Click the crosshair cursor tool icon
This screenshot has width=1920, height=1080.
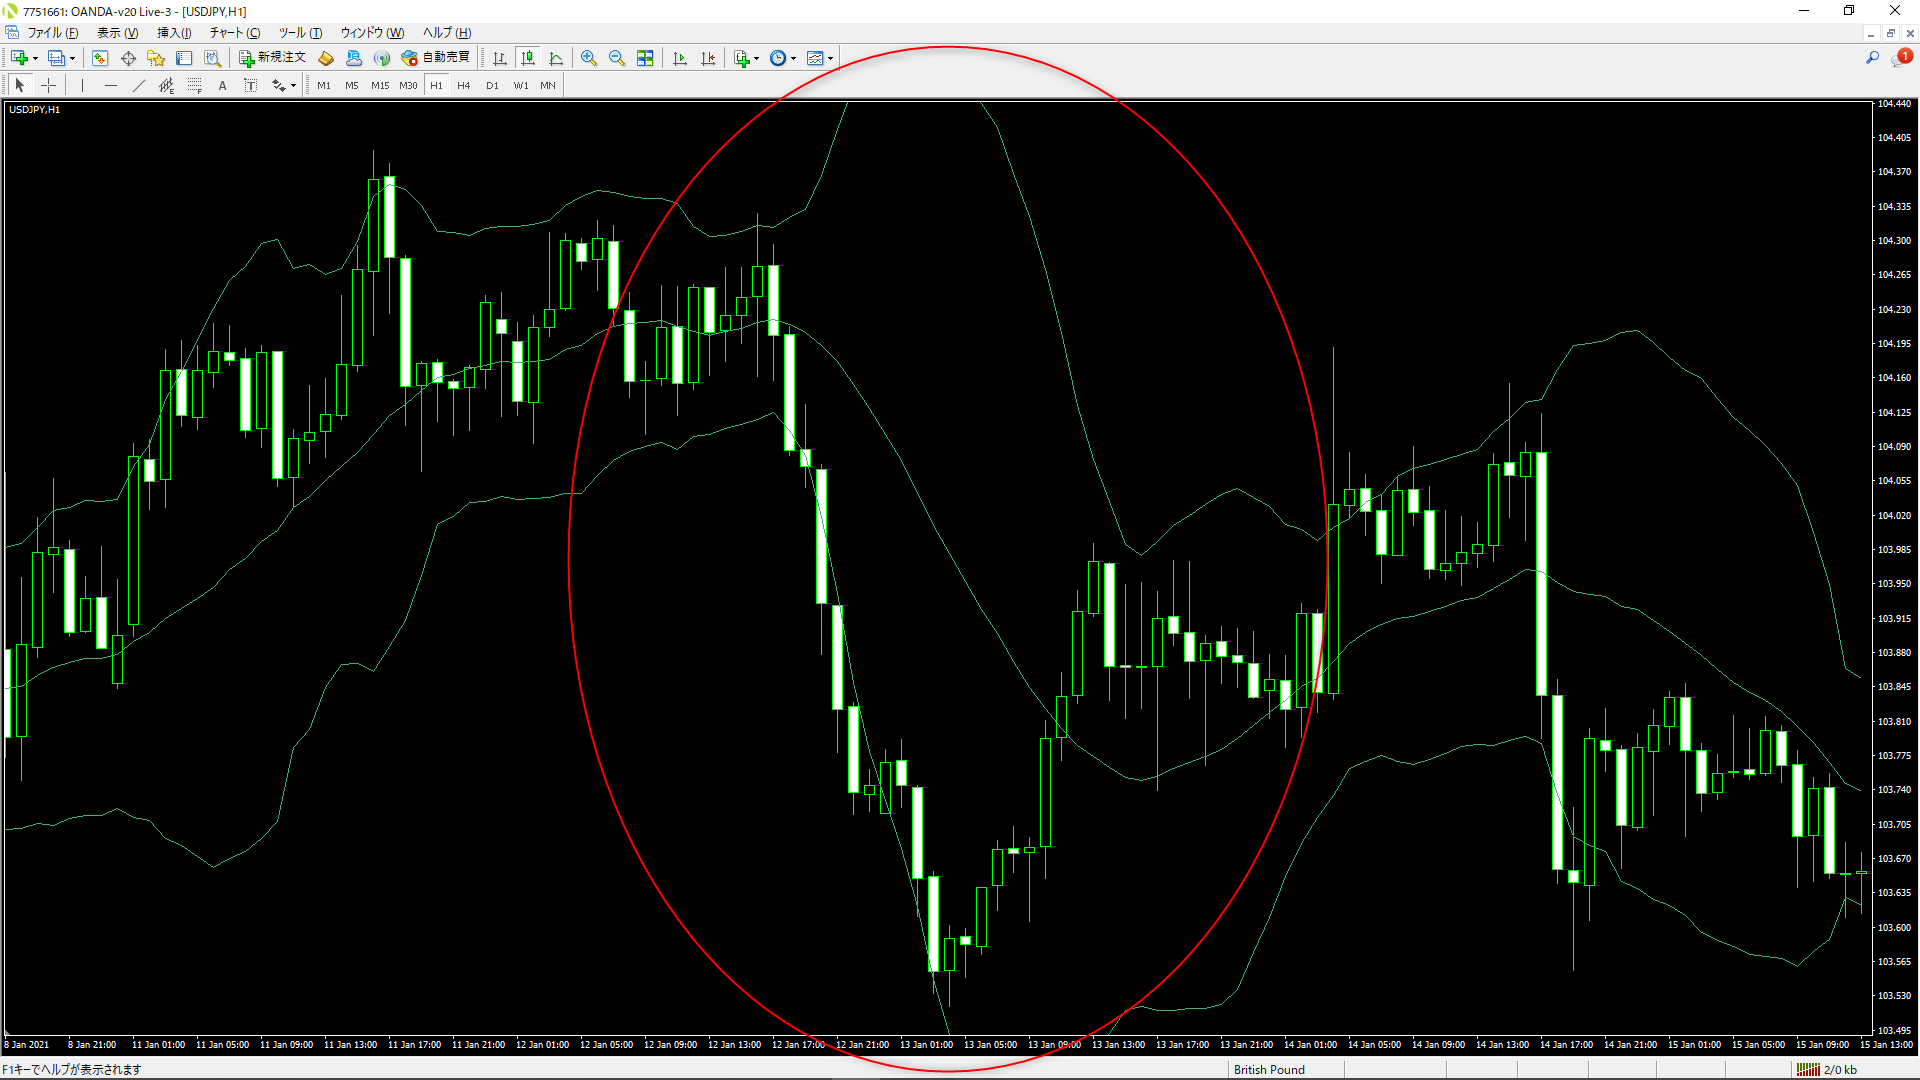[x=47, y=86]
